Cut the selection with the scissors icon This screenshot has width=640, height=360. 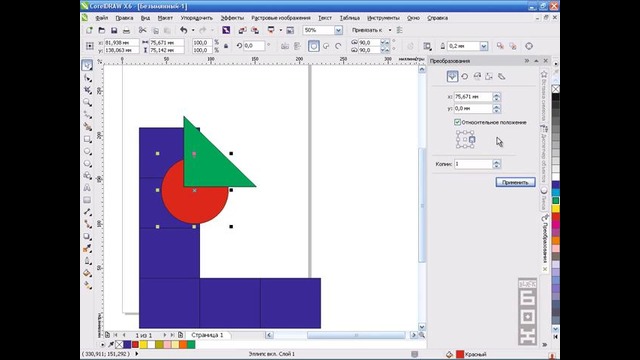pos(142,30)
